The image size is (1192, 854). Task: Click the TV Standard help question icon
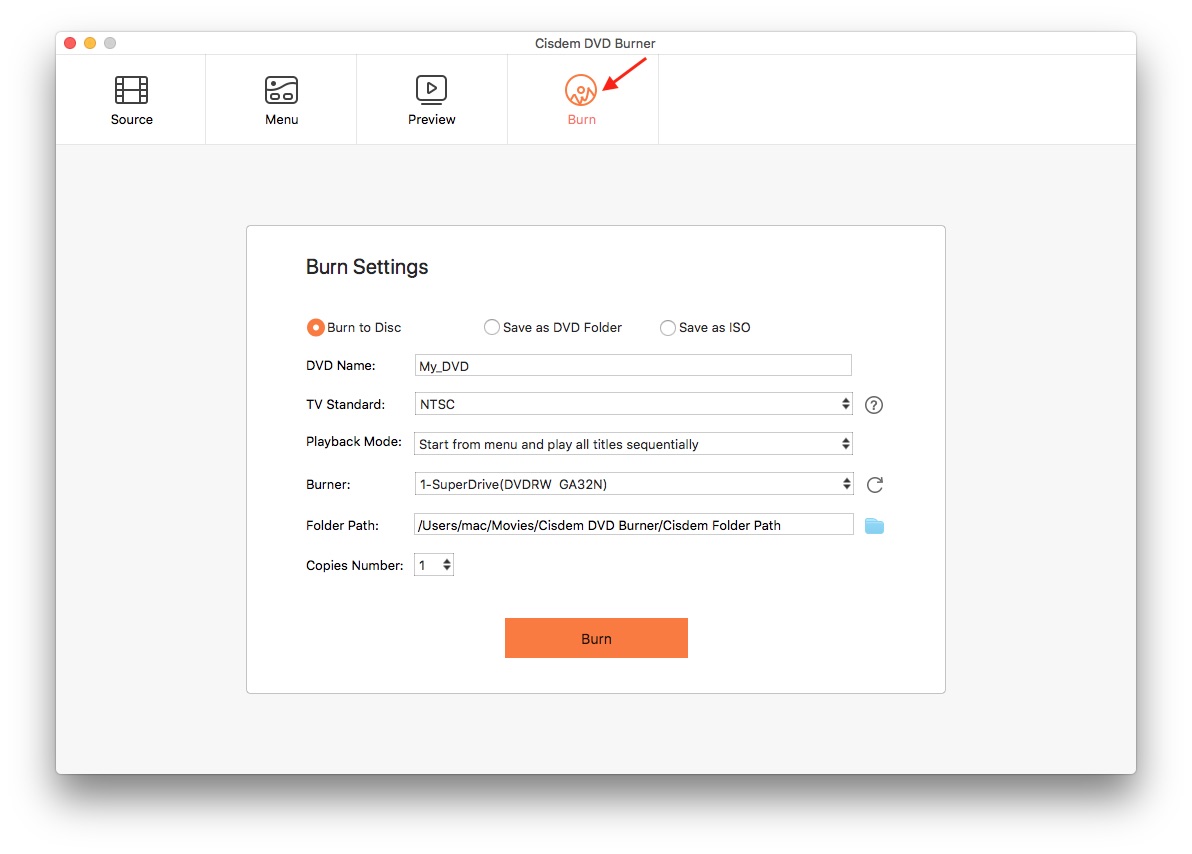(x=874, y=405)
